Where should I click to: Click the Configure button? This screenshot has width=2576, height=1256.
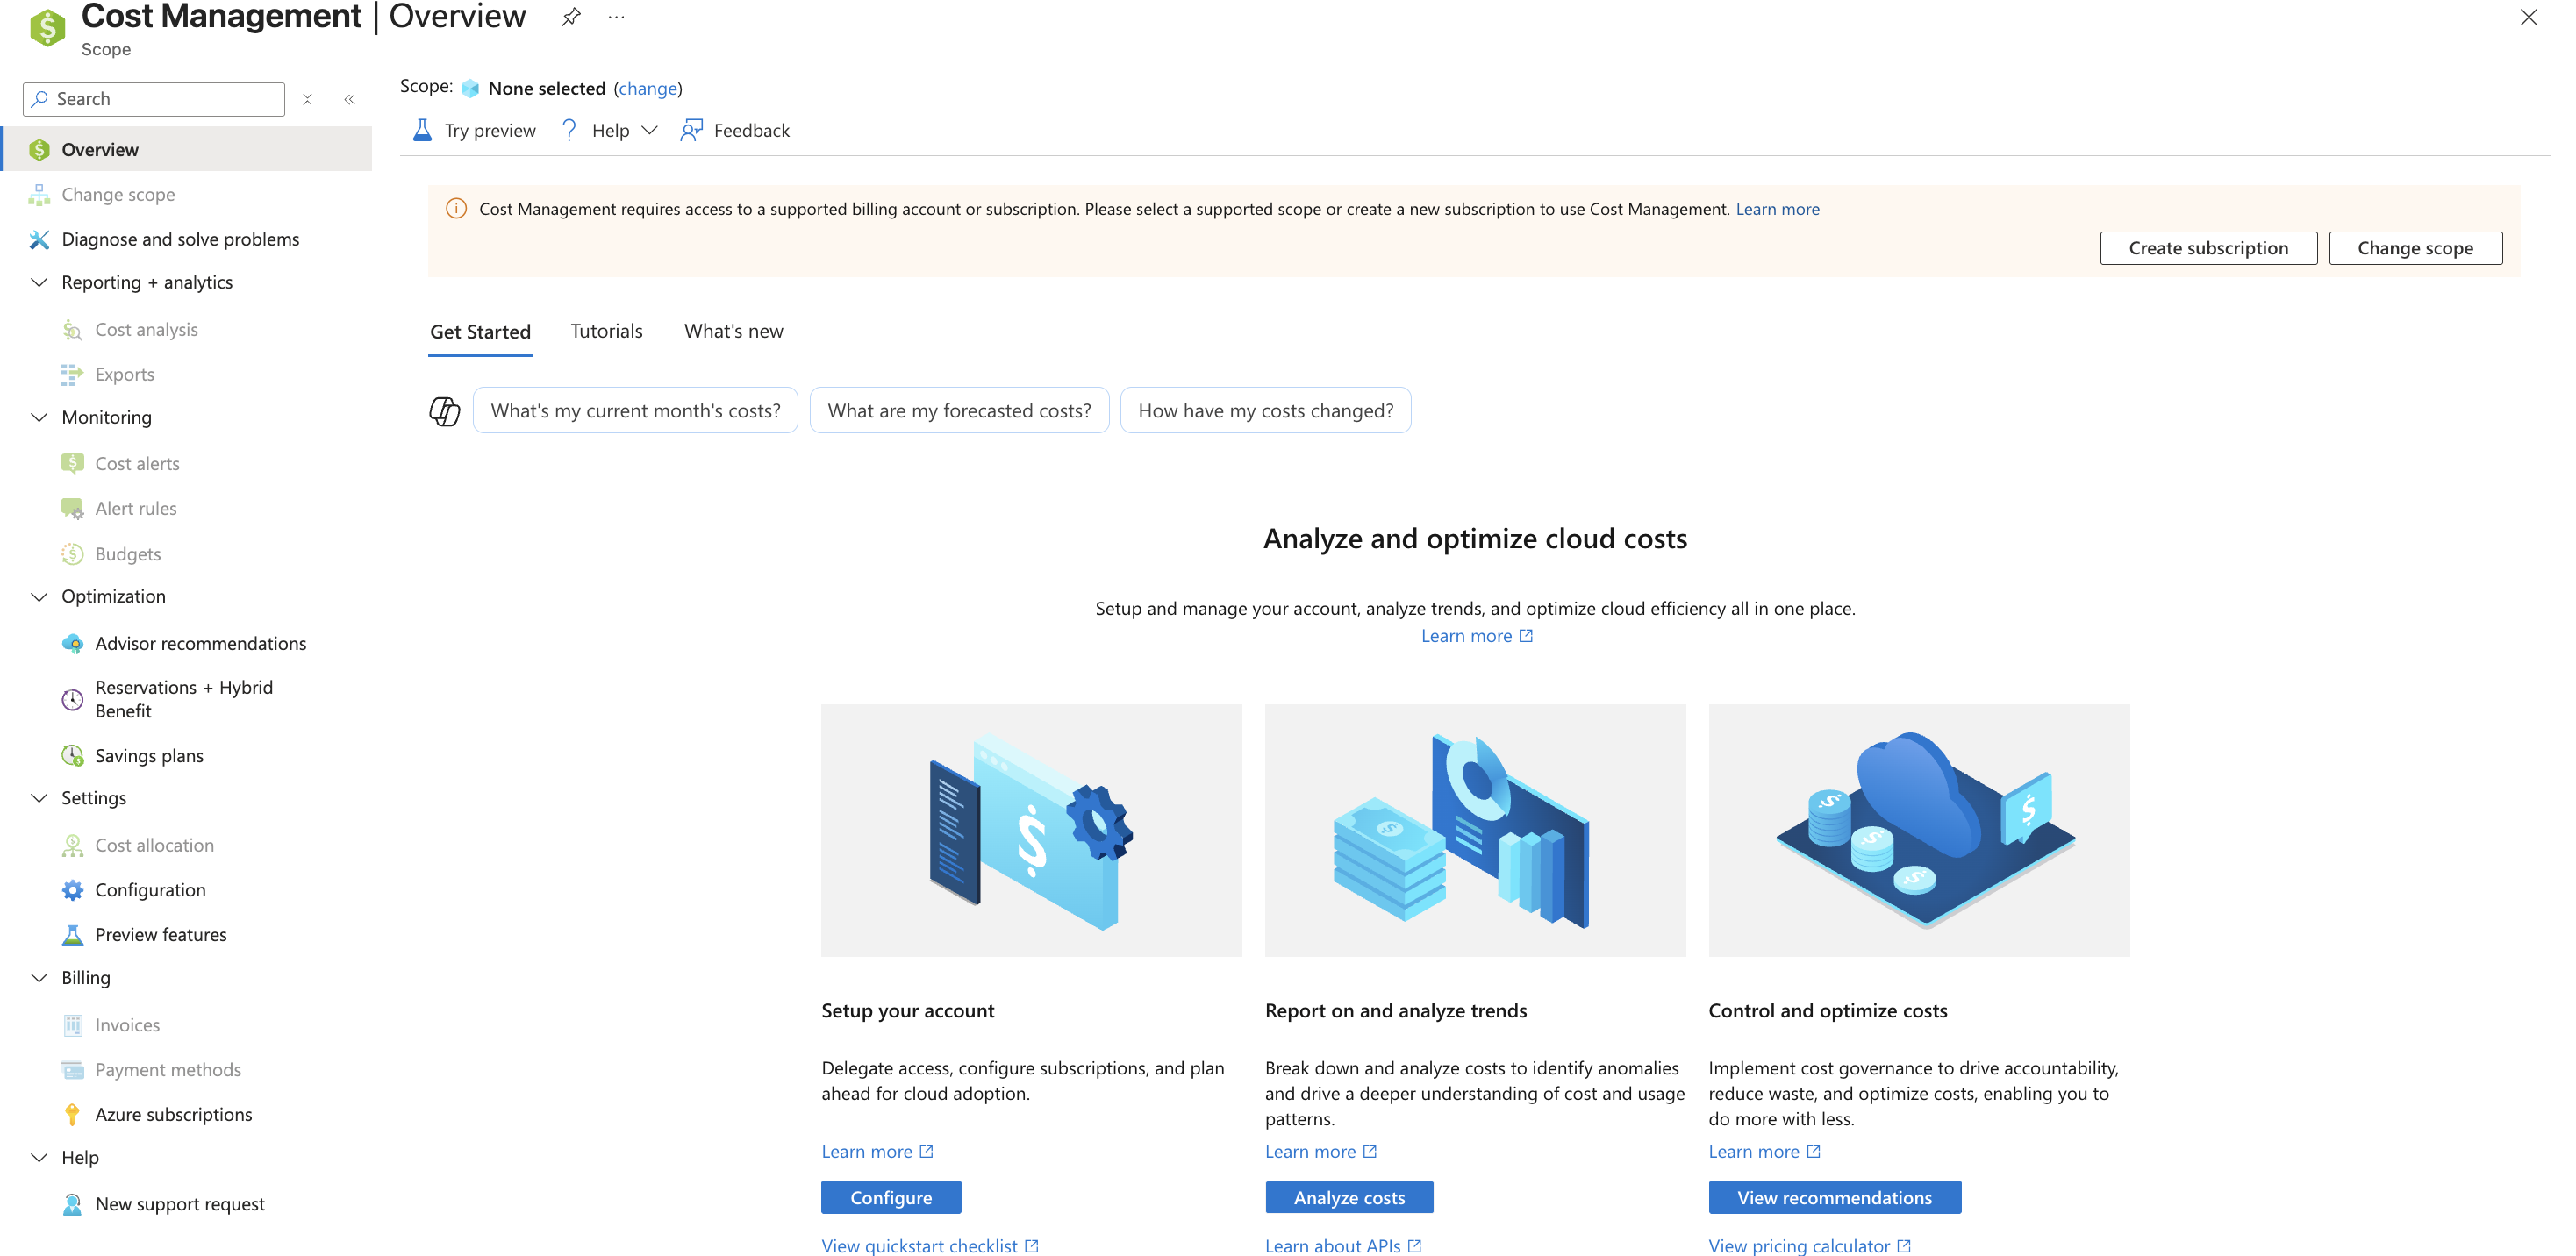890,1197
